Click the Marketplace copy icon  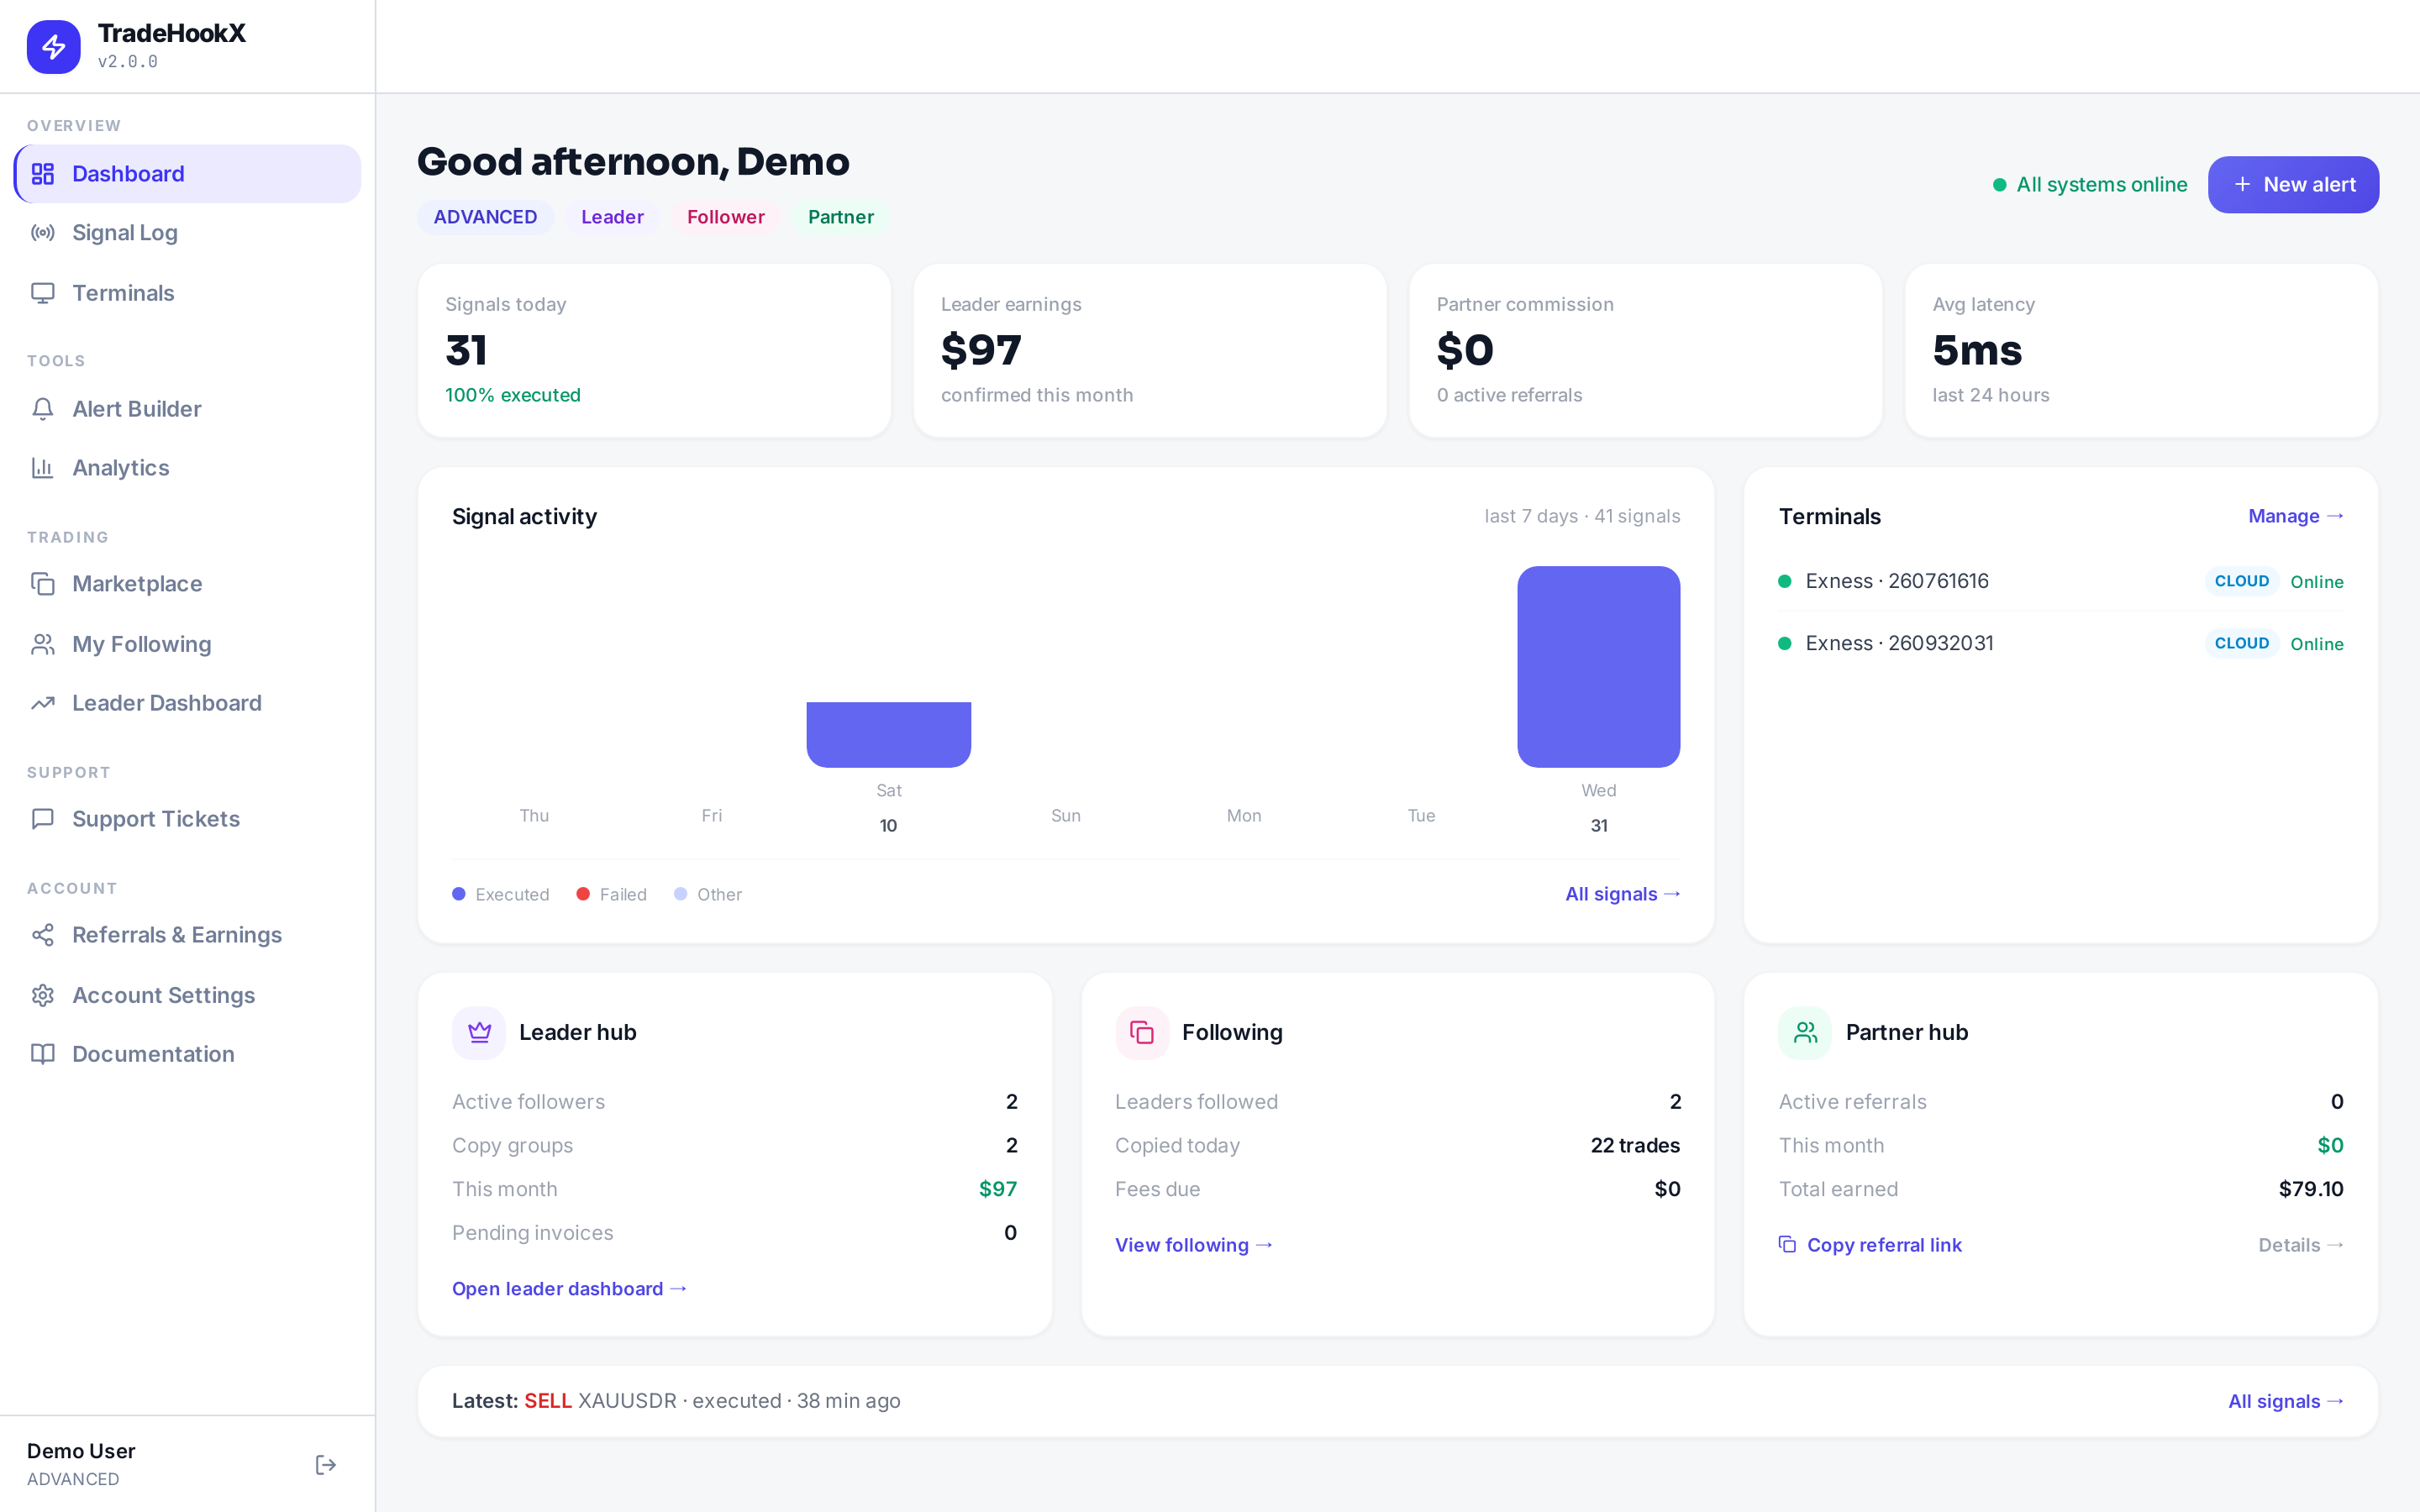click(x=43, y=584)
